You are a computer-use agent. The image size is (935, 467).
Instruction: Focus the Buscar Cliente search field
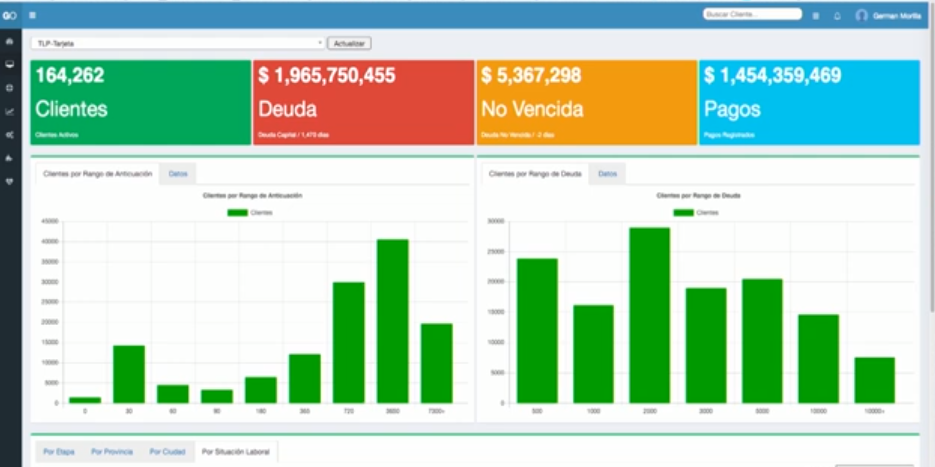[x=753, y=14]
